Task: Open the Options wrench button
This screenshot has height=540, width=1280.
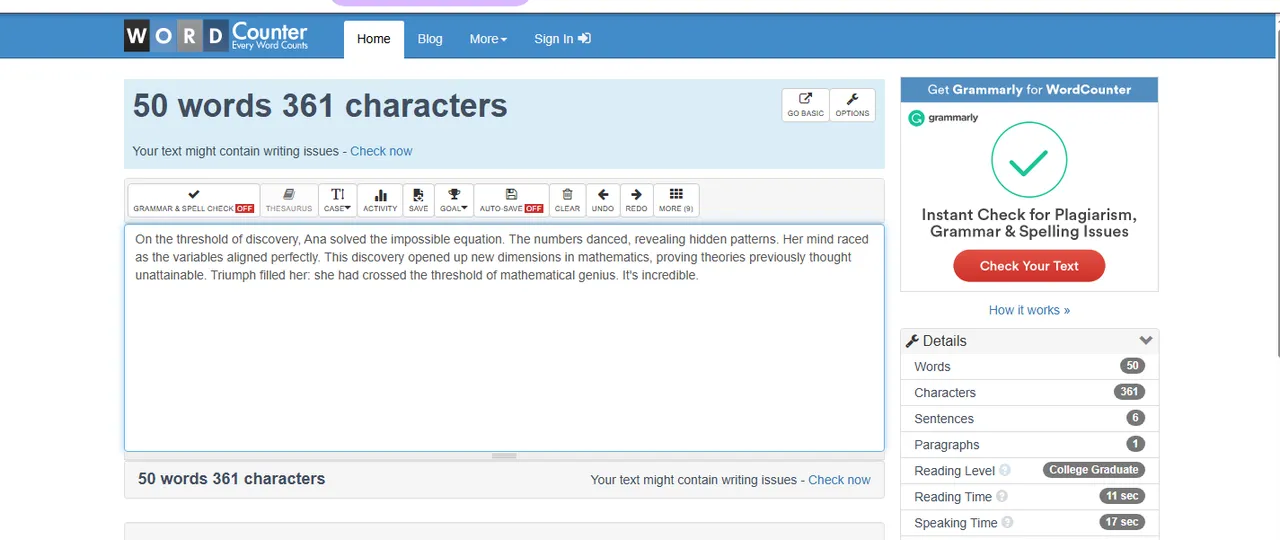Action: pos(852,105)
